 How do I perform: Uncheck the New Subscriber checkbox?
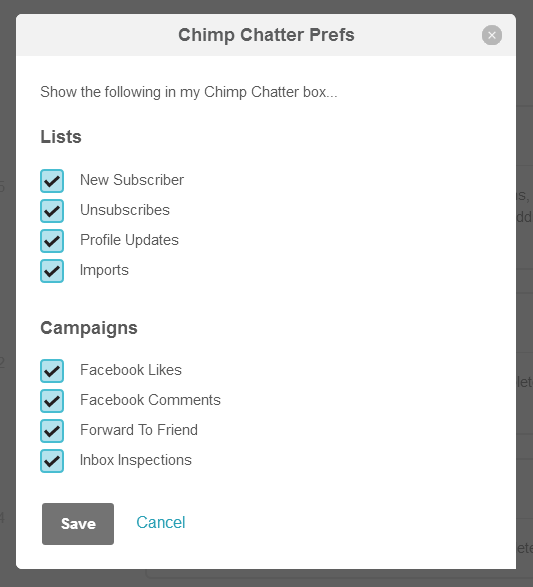(x=52, y=181)
